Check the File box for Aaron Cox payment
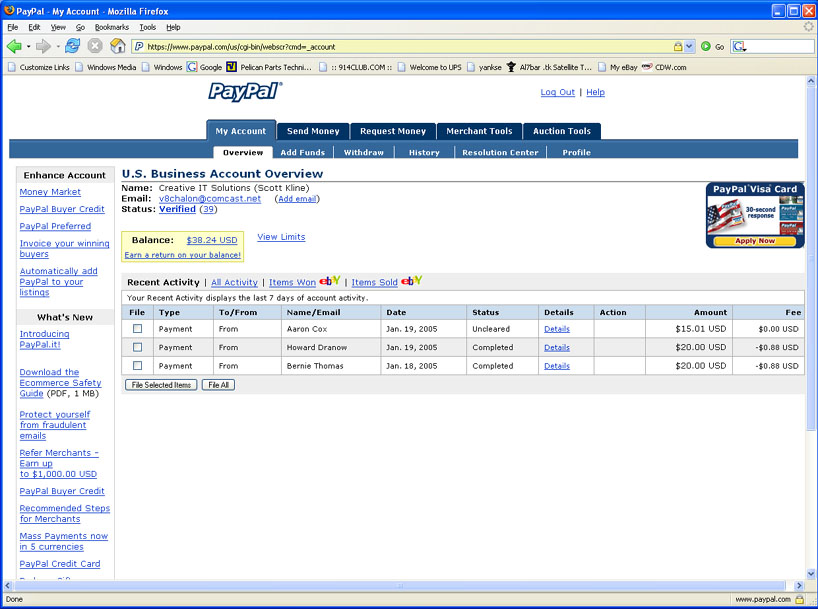This screenshot has height=609, width=818. click(137, 329)
